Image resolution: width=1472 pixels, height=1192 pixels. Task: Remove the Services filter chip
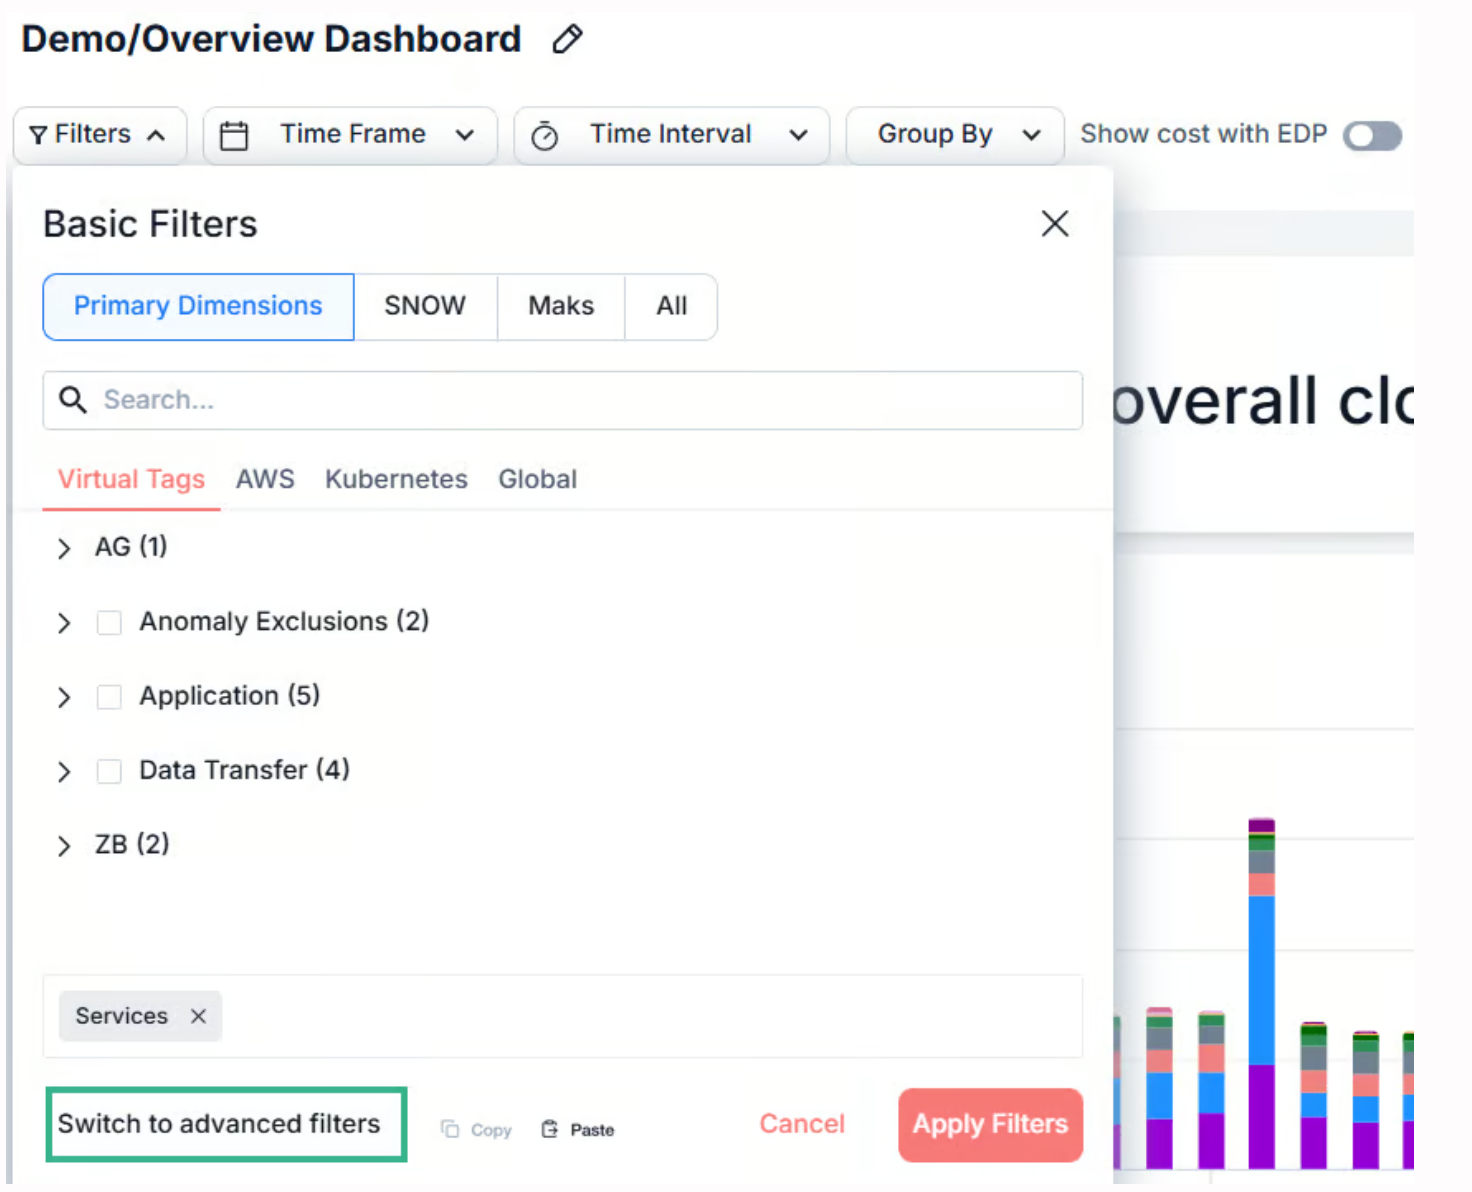tap(198, 1016)
